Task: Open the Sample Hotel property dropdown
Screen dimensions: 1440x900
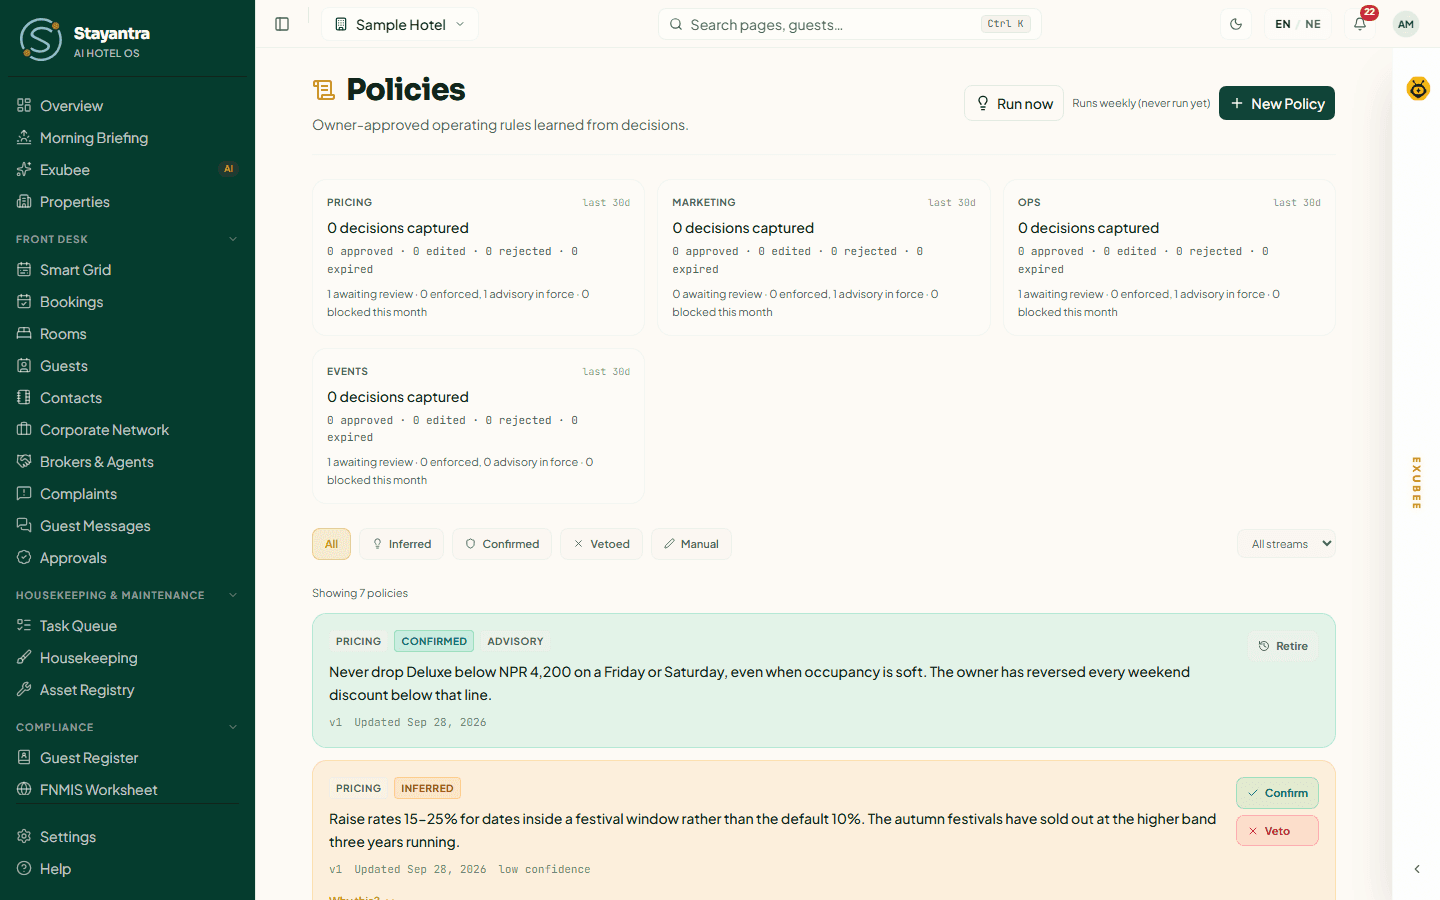Action: click(x=400, y=24)
